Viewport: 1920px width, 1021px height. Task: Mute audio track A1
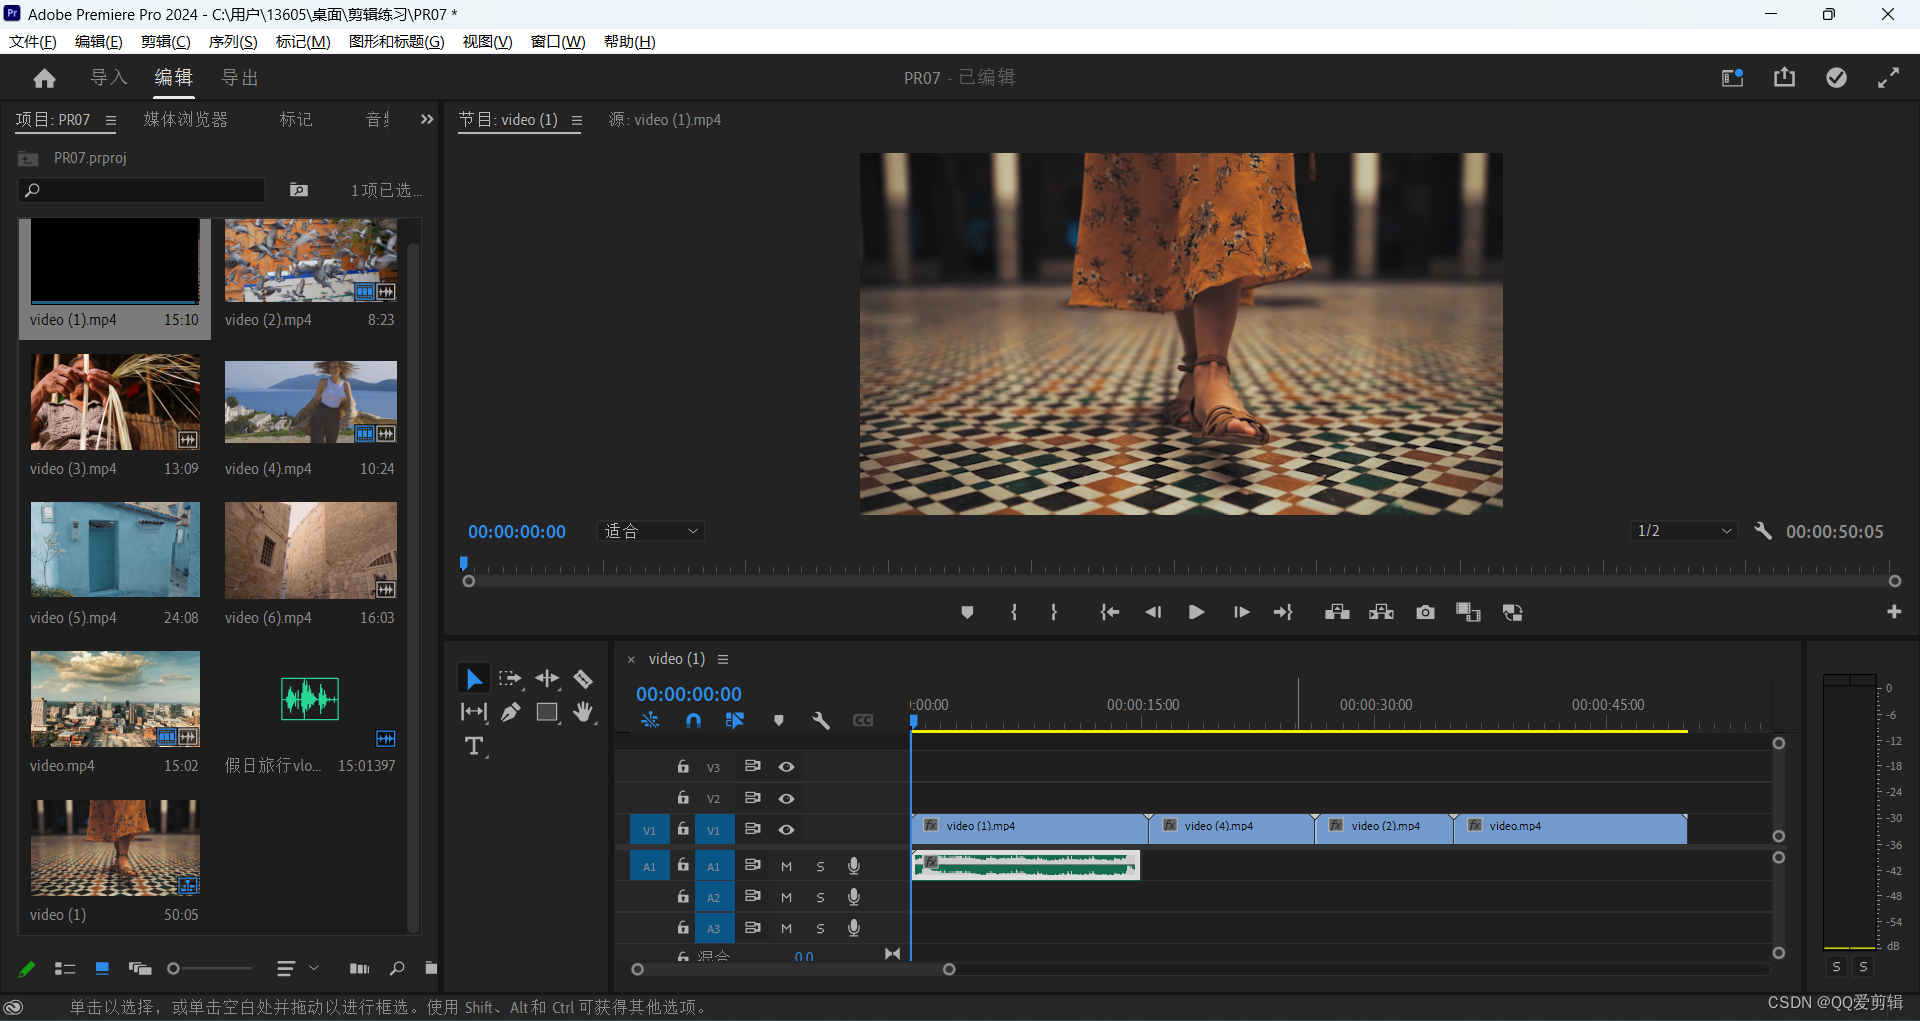coord(787,866)
